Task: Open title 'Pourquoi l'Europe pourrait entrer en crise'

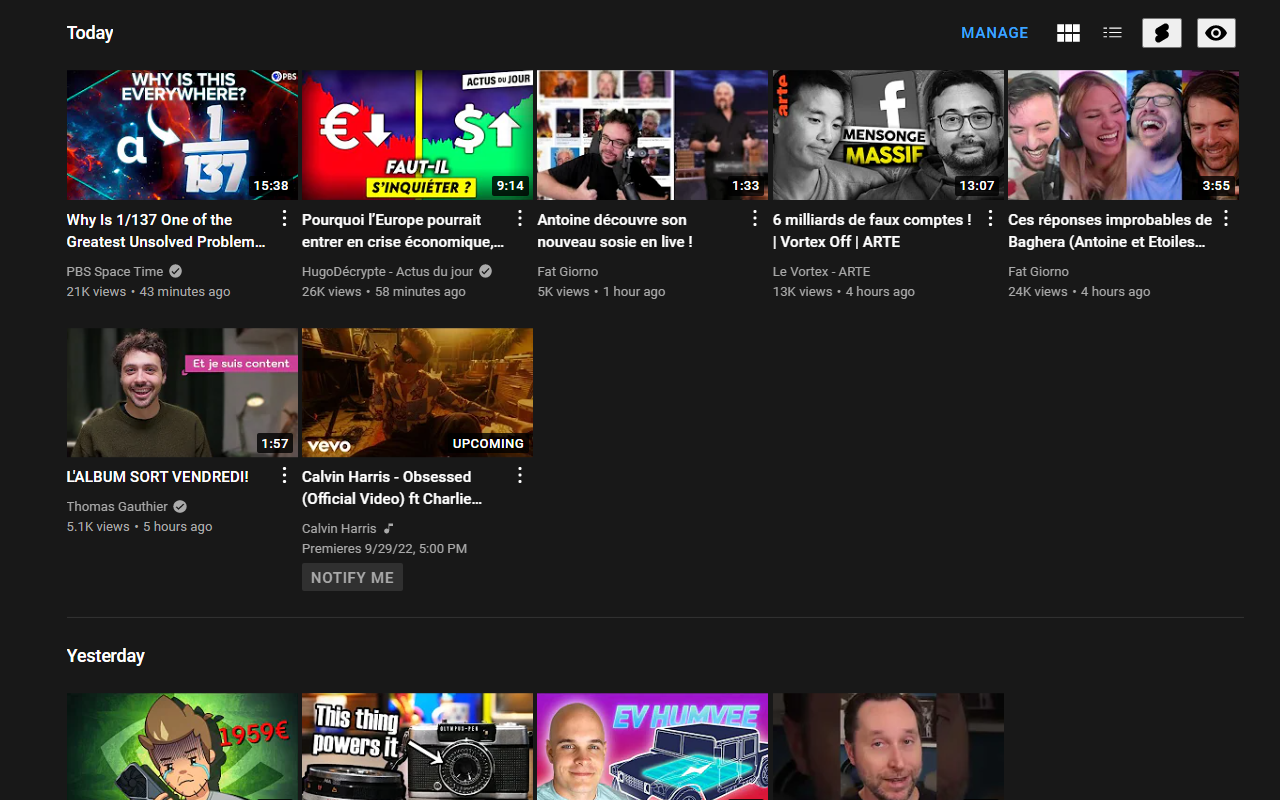Action: tap(403, 231)
